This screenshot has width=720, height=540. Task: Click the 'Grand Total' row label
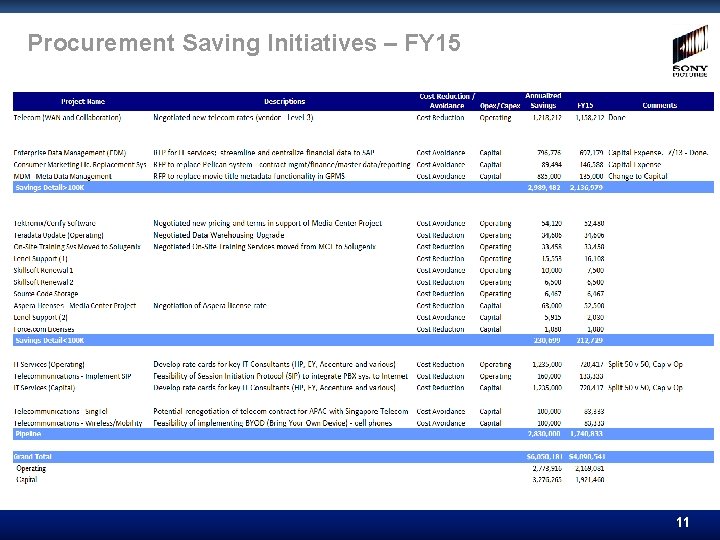(x=33, y=456)
